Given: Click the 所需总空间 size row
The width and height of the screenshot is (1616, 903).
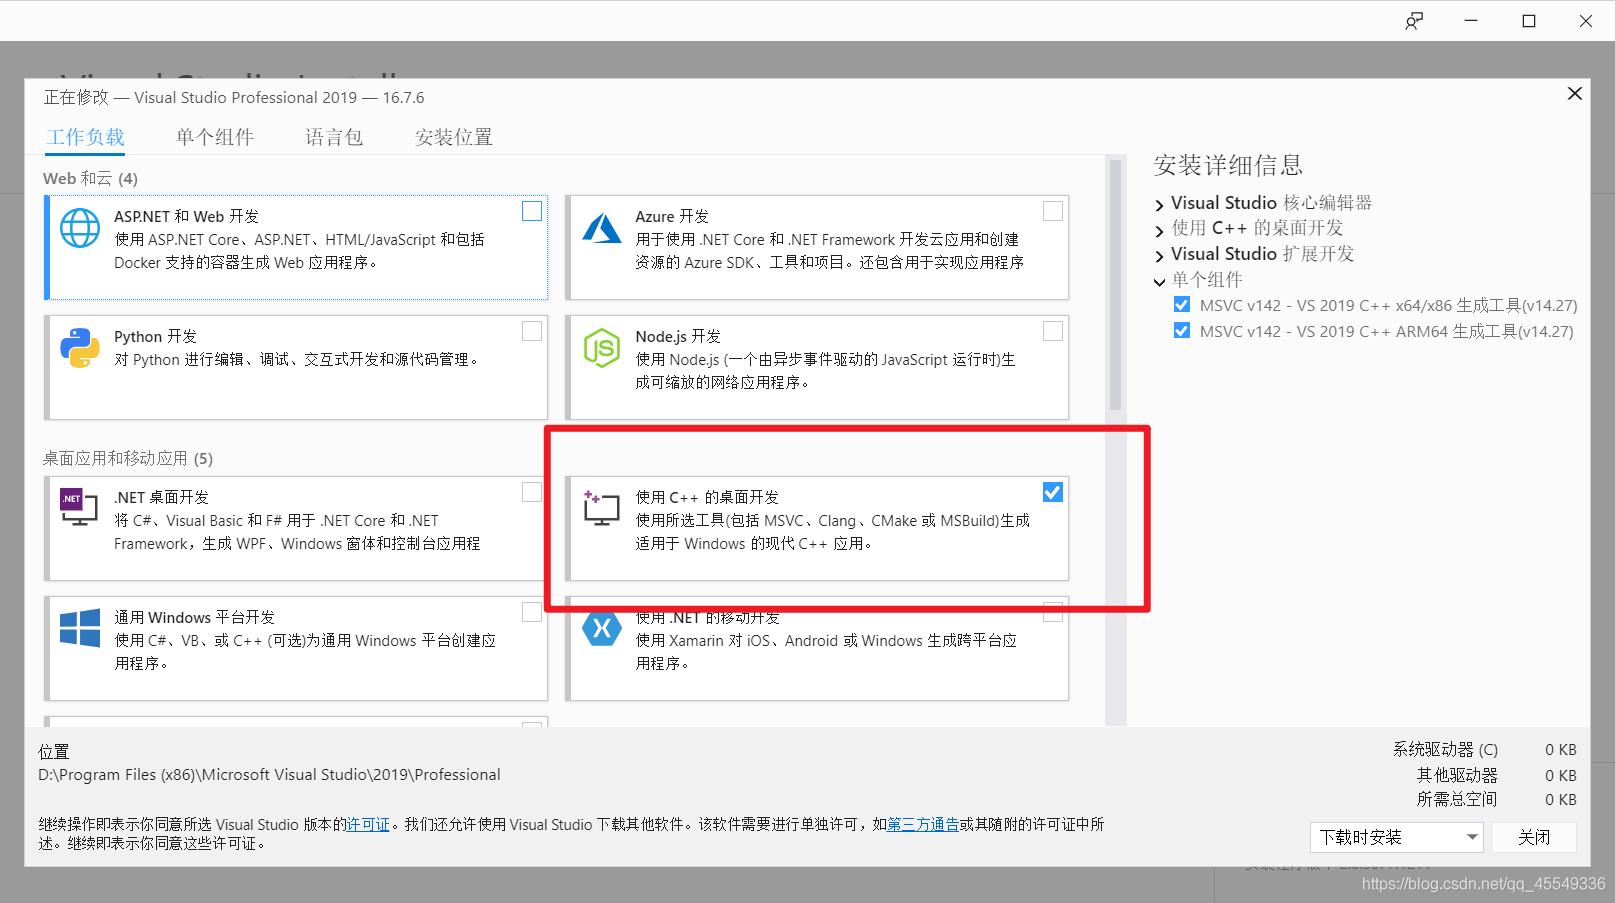Looking at the screenshot, I should pyautogui.click(x=1496, y=800).
